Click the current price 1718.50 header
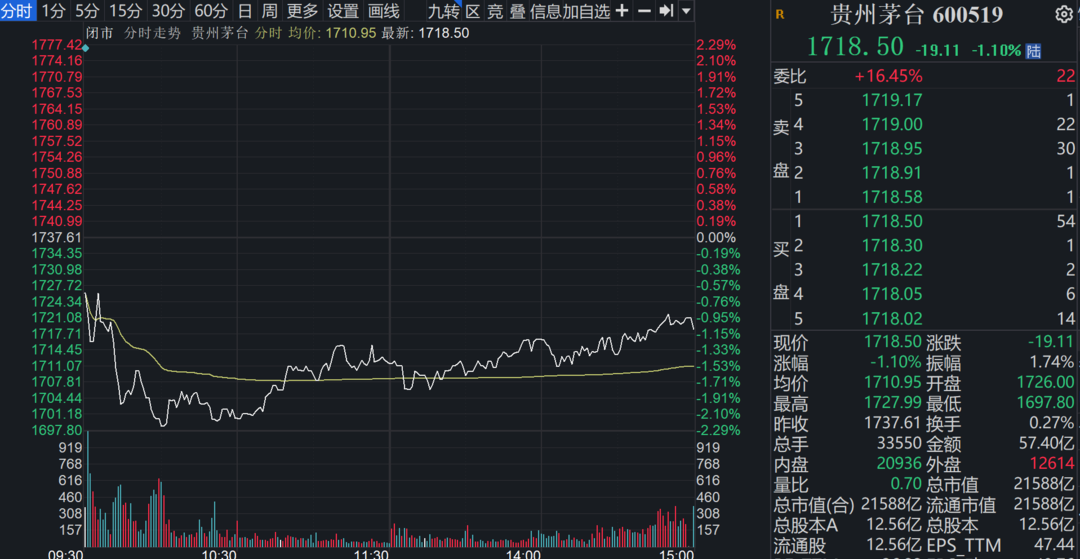This screenshot has height=559, width=1080. pos(855,47)
